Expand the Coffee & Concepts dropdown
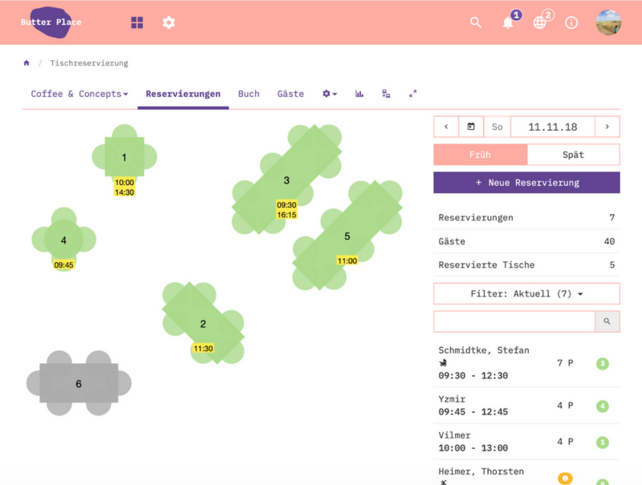The image size is (642, 485). click(x=79, y=94)
